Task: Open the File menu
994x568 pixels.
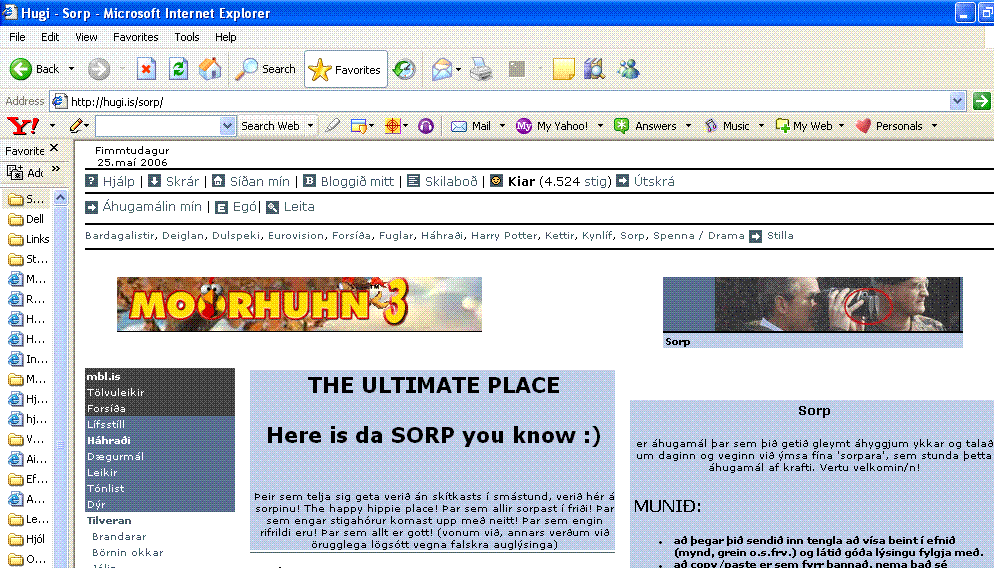Action: click(17, 37)
